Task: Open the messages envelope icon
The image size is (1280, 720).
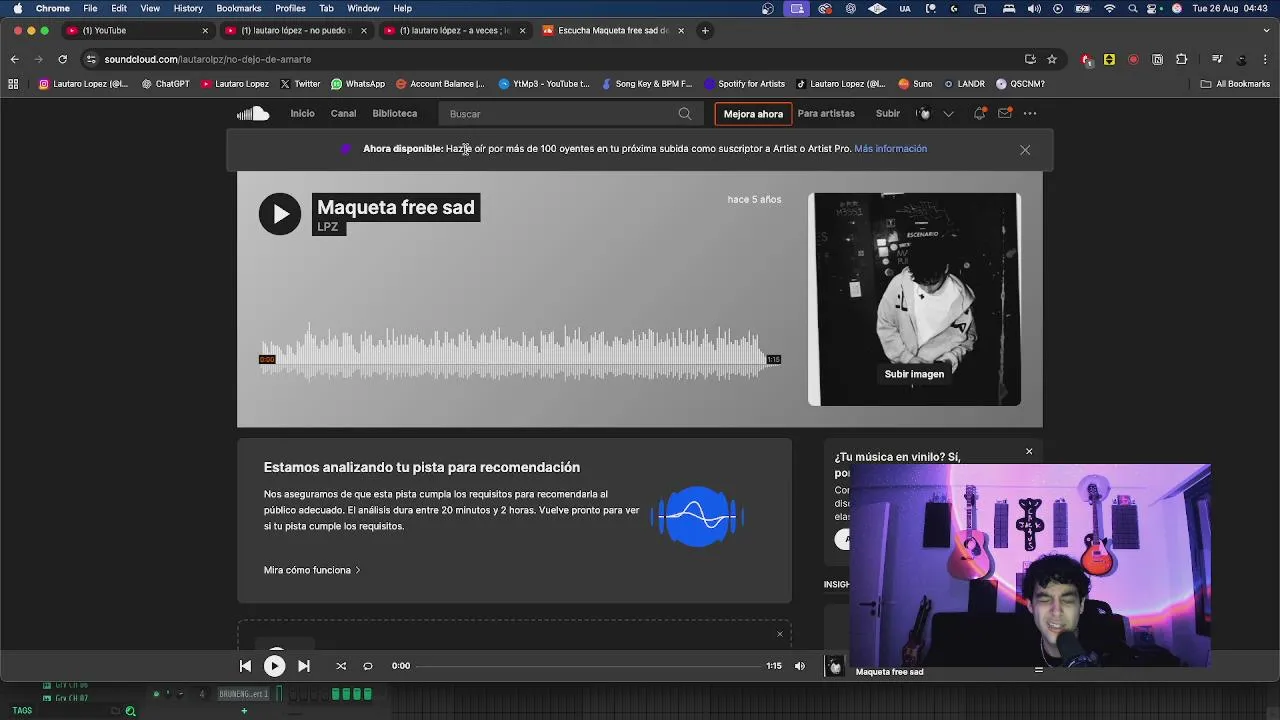Action: pyautogui.click(x=1005, y=114)
